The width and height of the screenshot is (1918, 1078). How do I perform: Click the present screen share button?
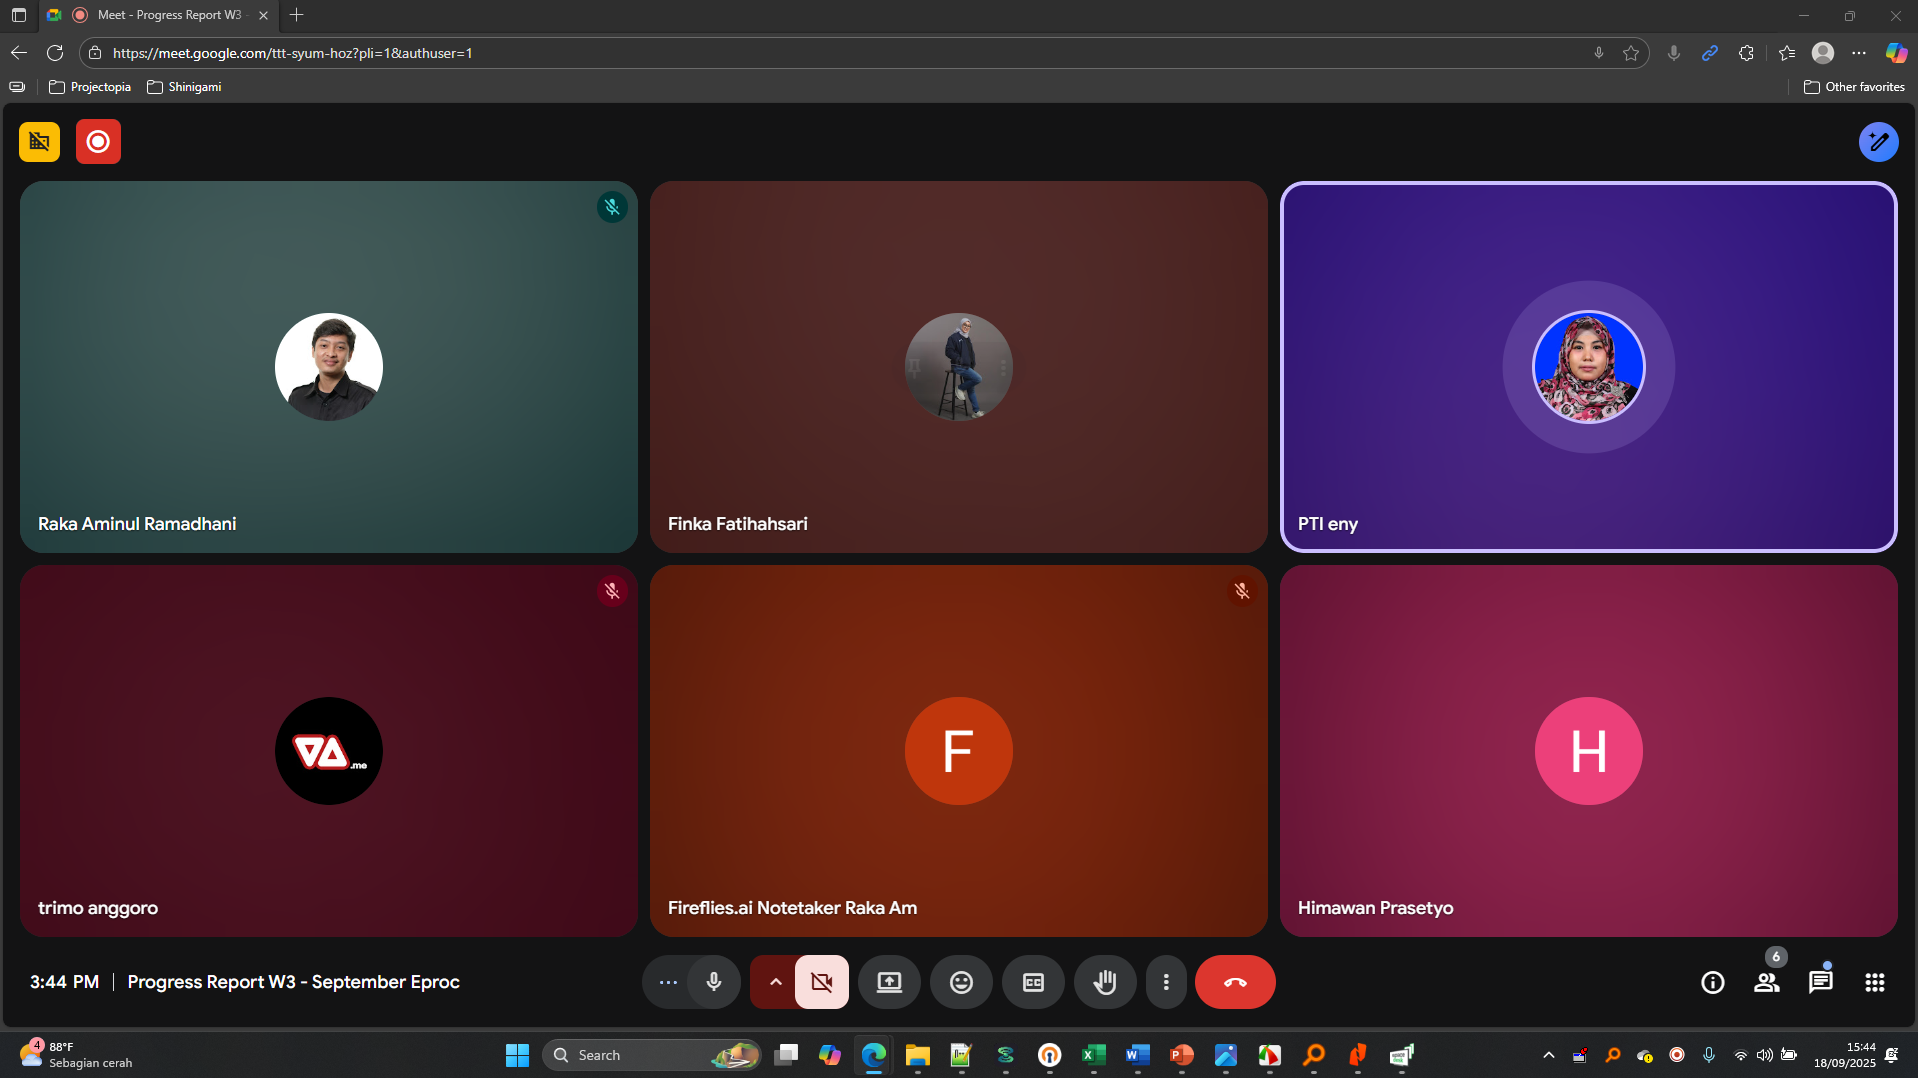(888, 982)
